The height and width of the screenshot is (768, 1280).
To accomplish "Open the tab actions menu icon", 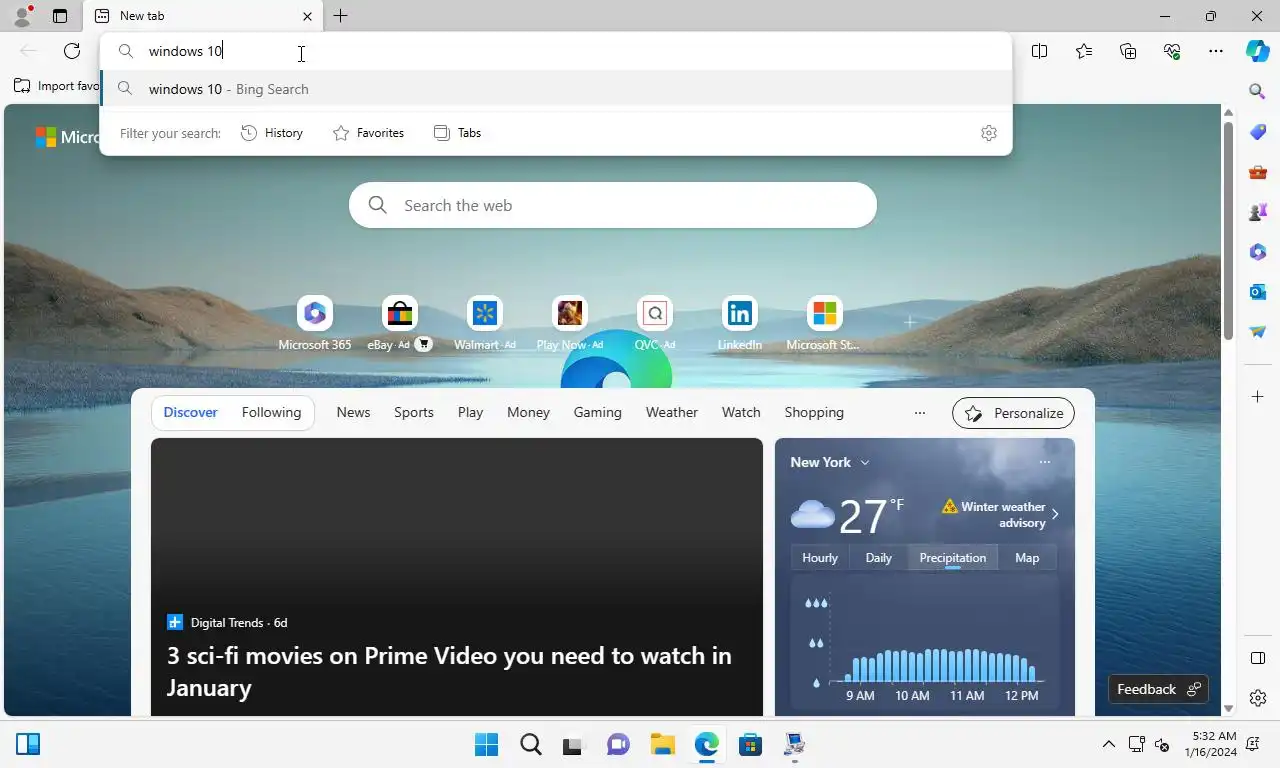I will point(60,16).
